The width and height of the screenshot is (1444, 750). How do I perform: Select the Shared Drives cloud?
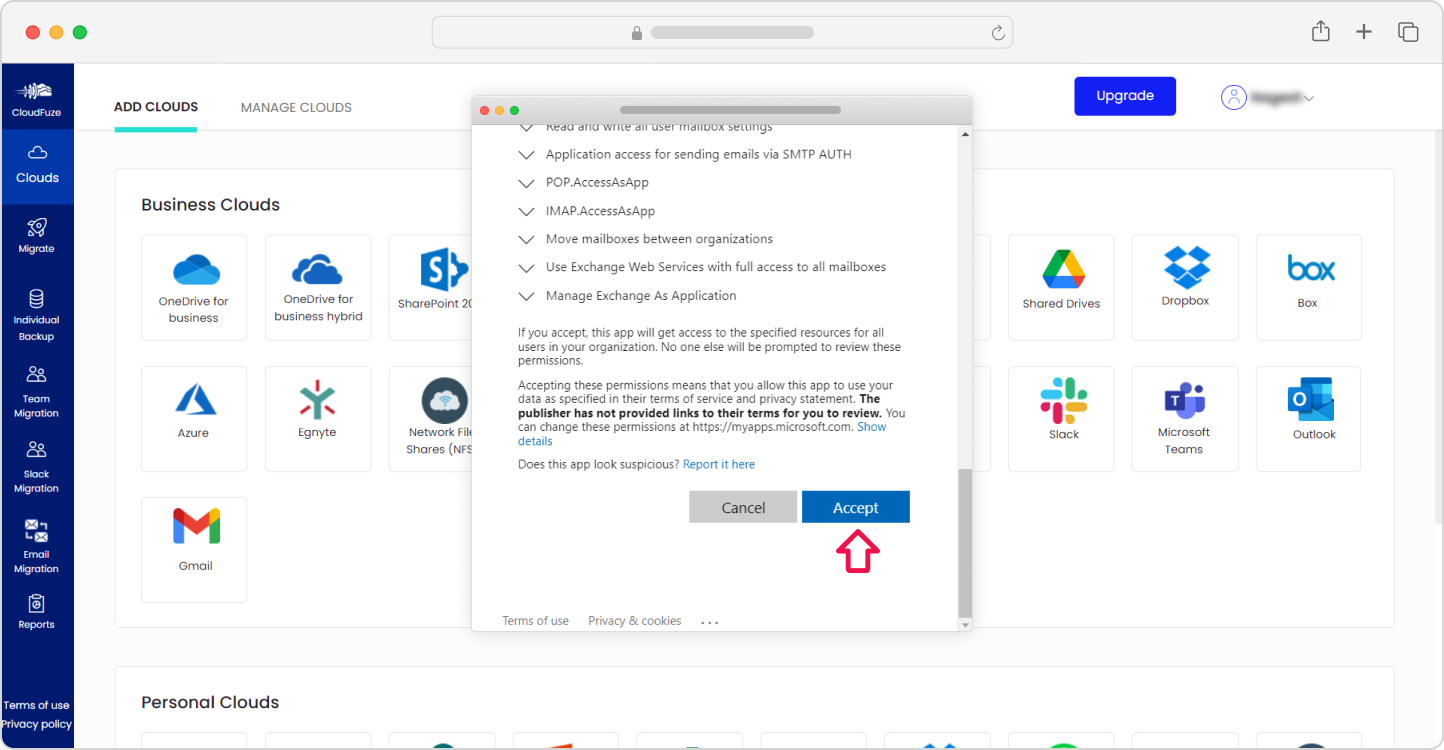1061,288
